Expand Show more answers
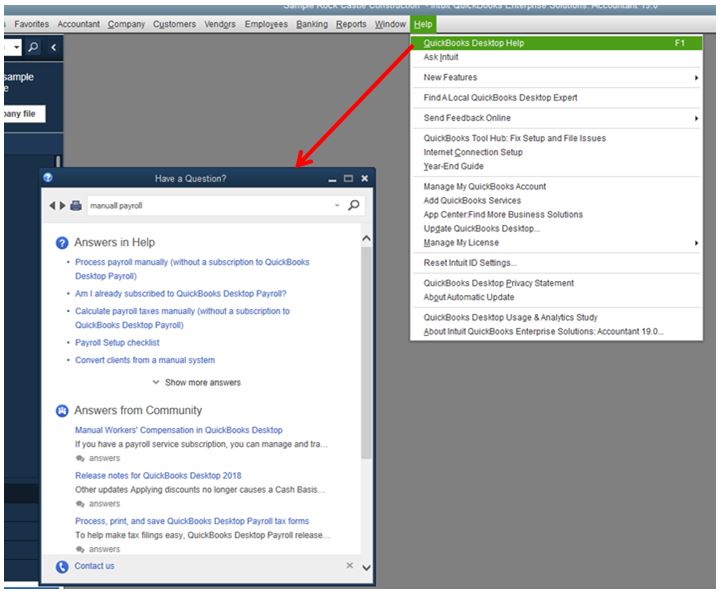This screenshot has width=721, height=597. pos(197,382)
